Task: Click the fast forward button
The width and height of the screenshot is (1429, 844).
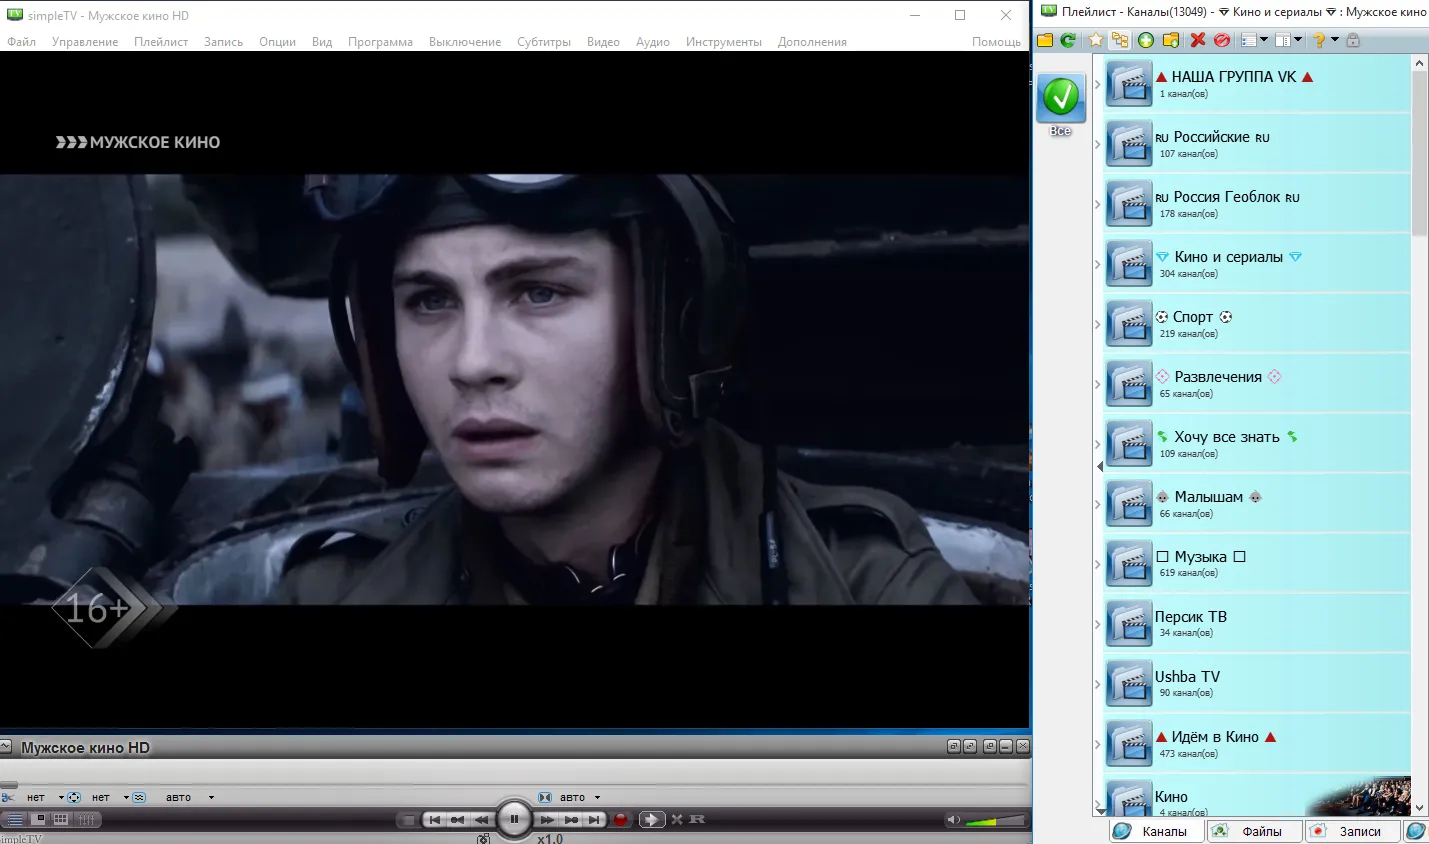Action: [547, 820]
